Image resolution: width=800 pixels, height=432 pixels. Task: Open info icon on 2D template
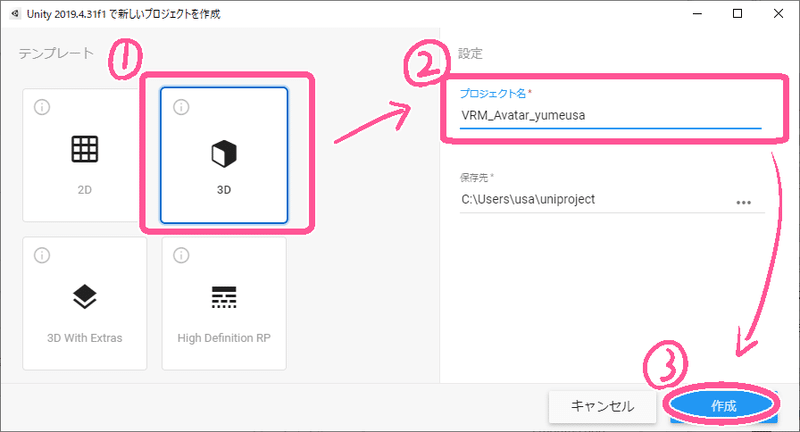coord(42,107)
